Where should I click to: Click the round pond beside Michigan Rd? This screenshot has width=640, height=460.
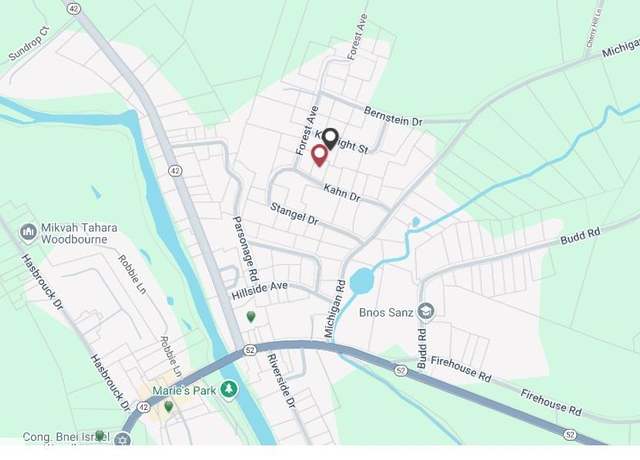[x=362, y=281]
